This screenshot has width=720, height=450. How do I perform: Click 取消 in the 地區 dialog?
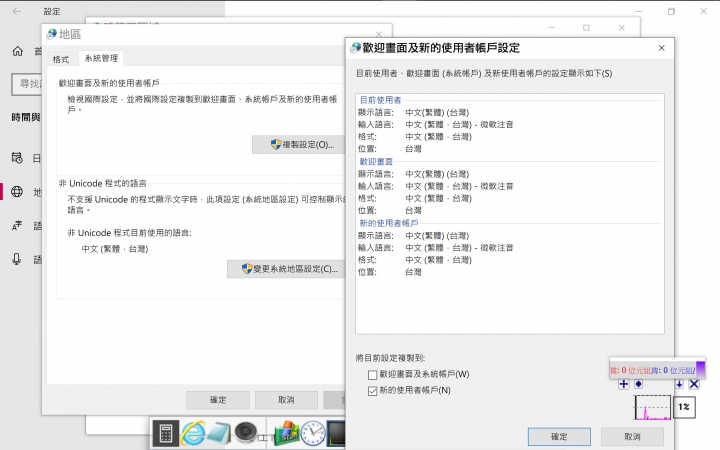click(x=286, y=400)
